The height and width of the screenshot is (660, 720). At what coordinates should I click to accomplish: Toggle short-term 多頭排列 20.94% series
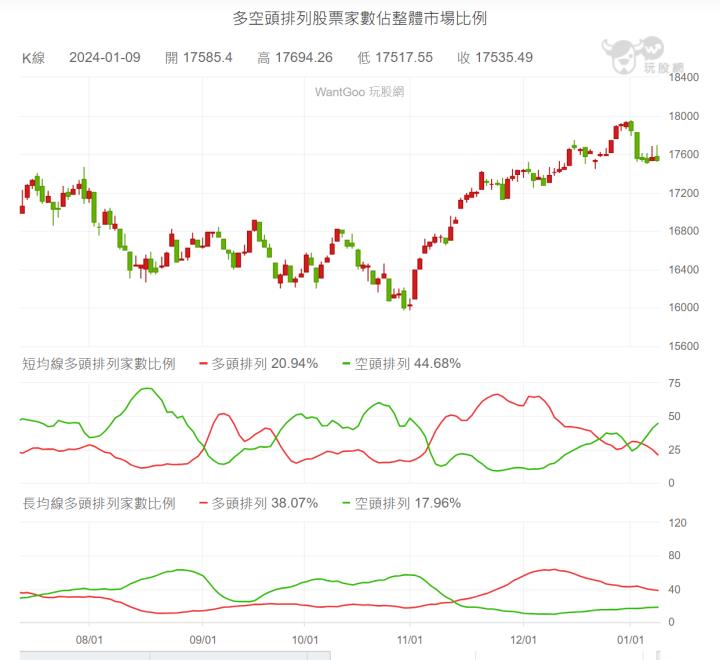click(265, 364)
